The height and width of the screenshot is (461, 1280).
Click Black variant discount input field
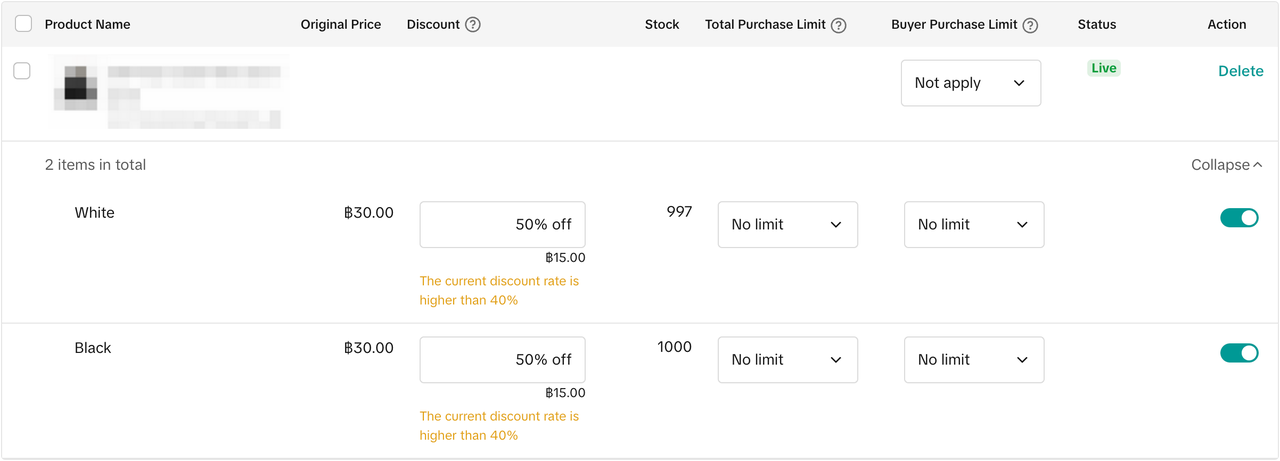point(502,360)
